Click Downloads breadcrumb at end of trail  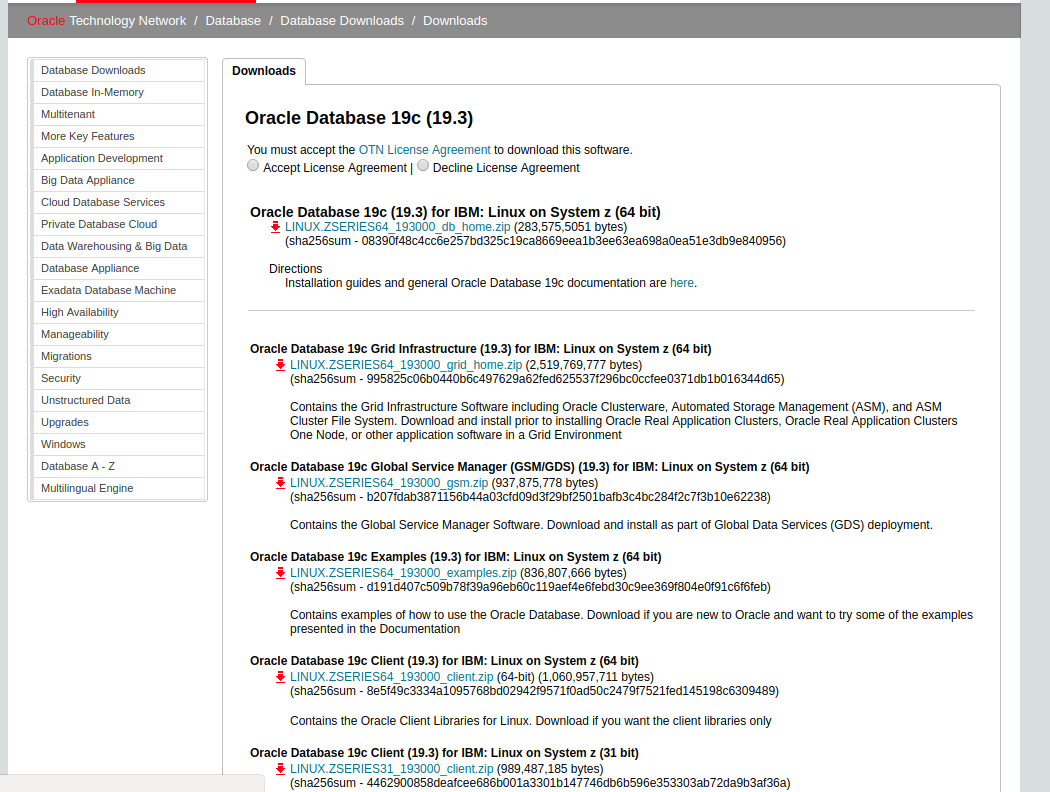pyautogui.click(x=455, y=21)
